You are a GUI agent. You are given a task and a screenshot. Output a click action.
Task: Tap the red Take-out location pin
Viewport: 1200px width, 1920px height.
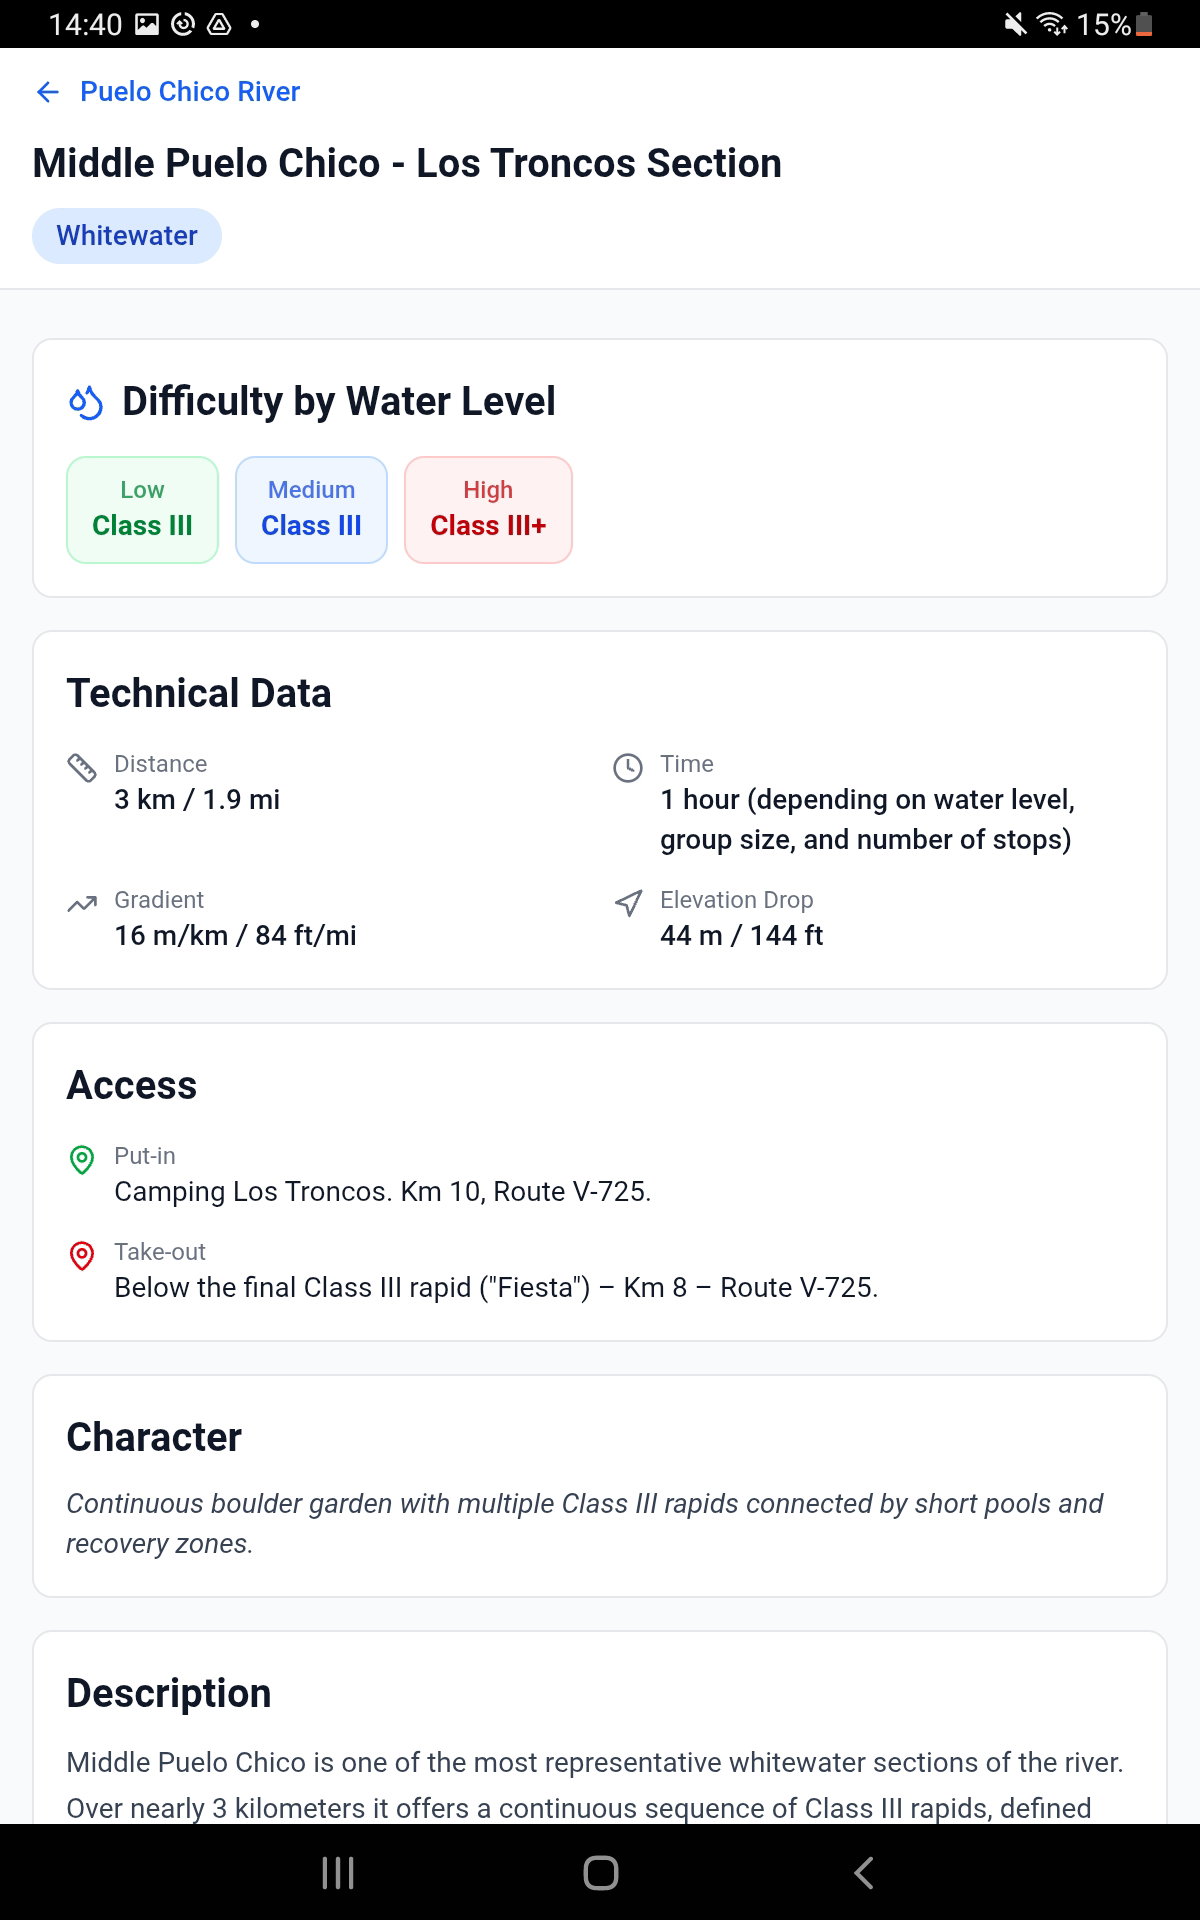[82, 1256]
